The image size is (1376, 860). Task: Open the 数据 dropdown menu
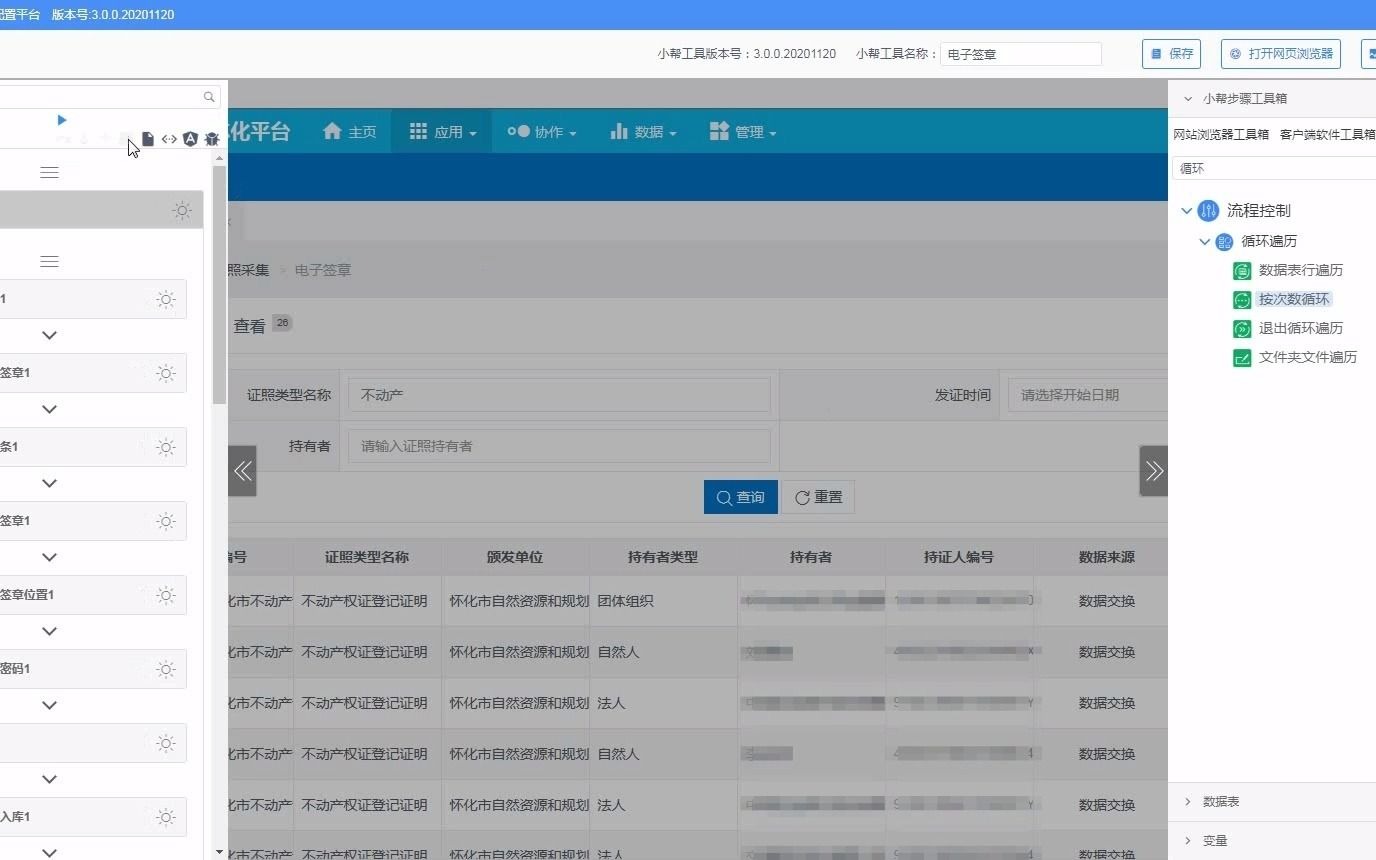[x=643, y=132]
